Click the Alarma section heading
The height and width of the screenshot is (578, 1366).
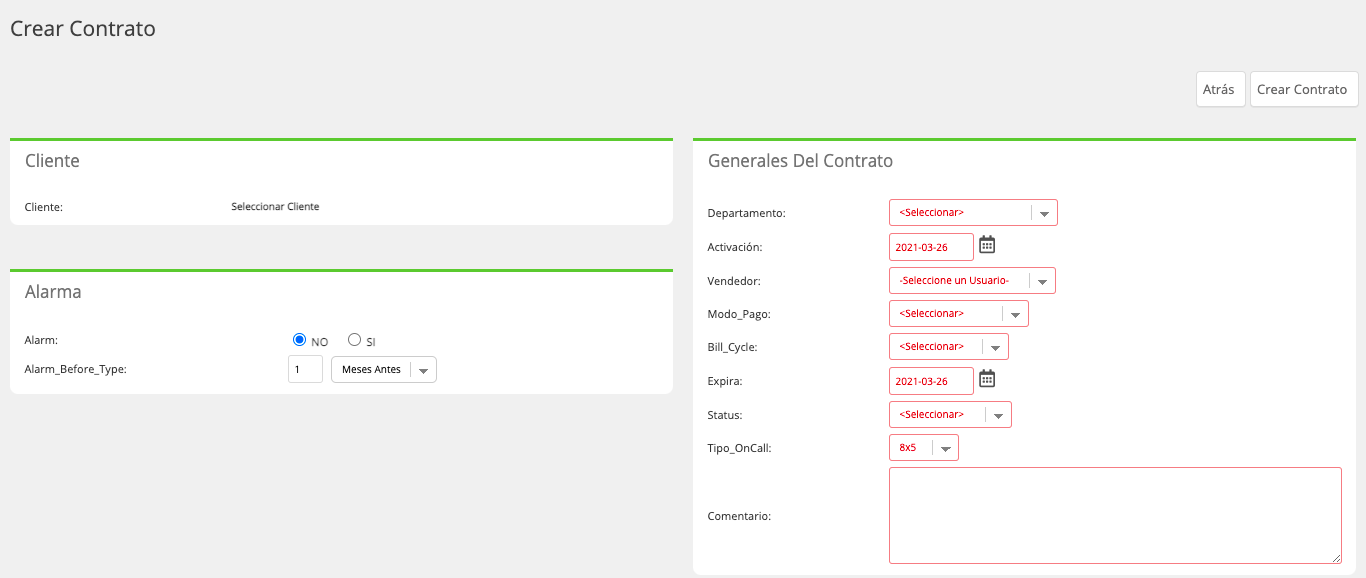53,292
